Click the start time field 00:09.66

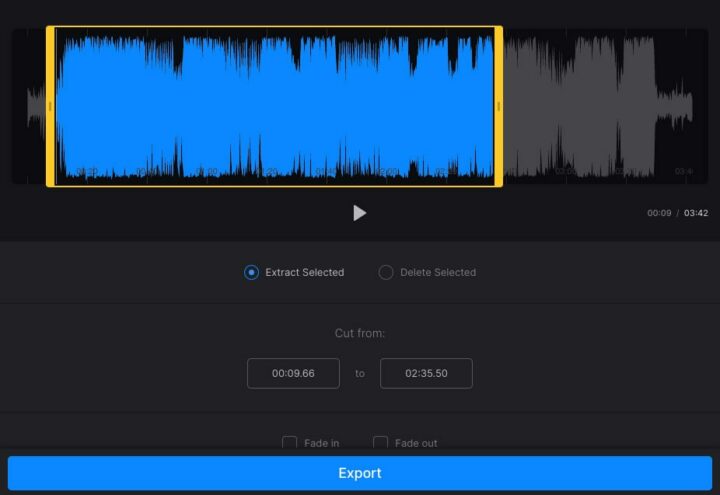click(293, 373)
